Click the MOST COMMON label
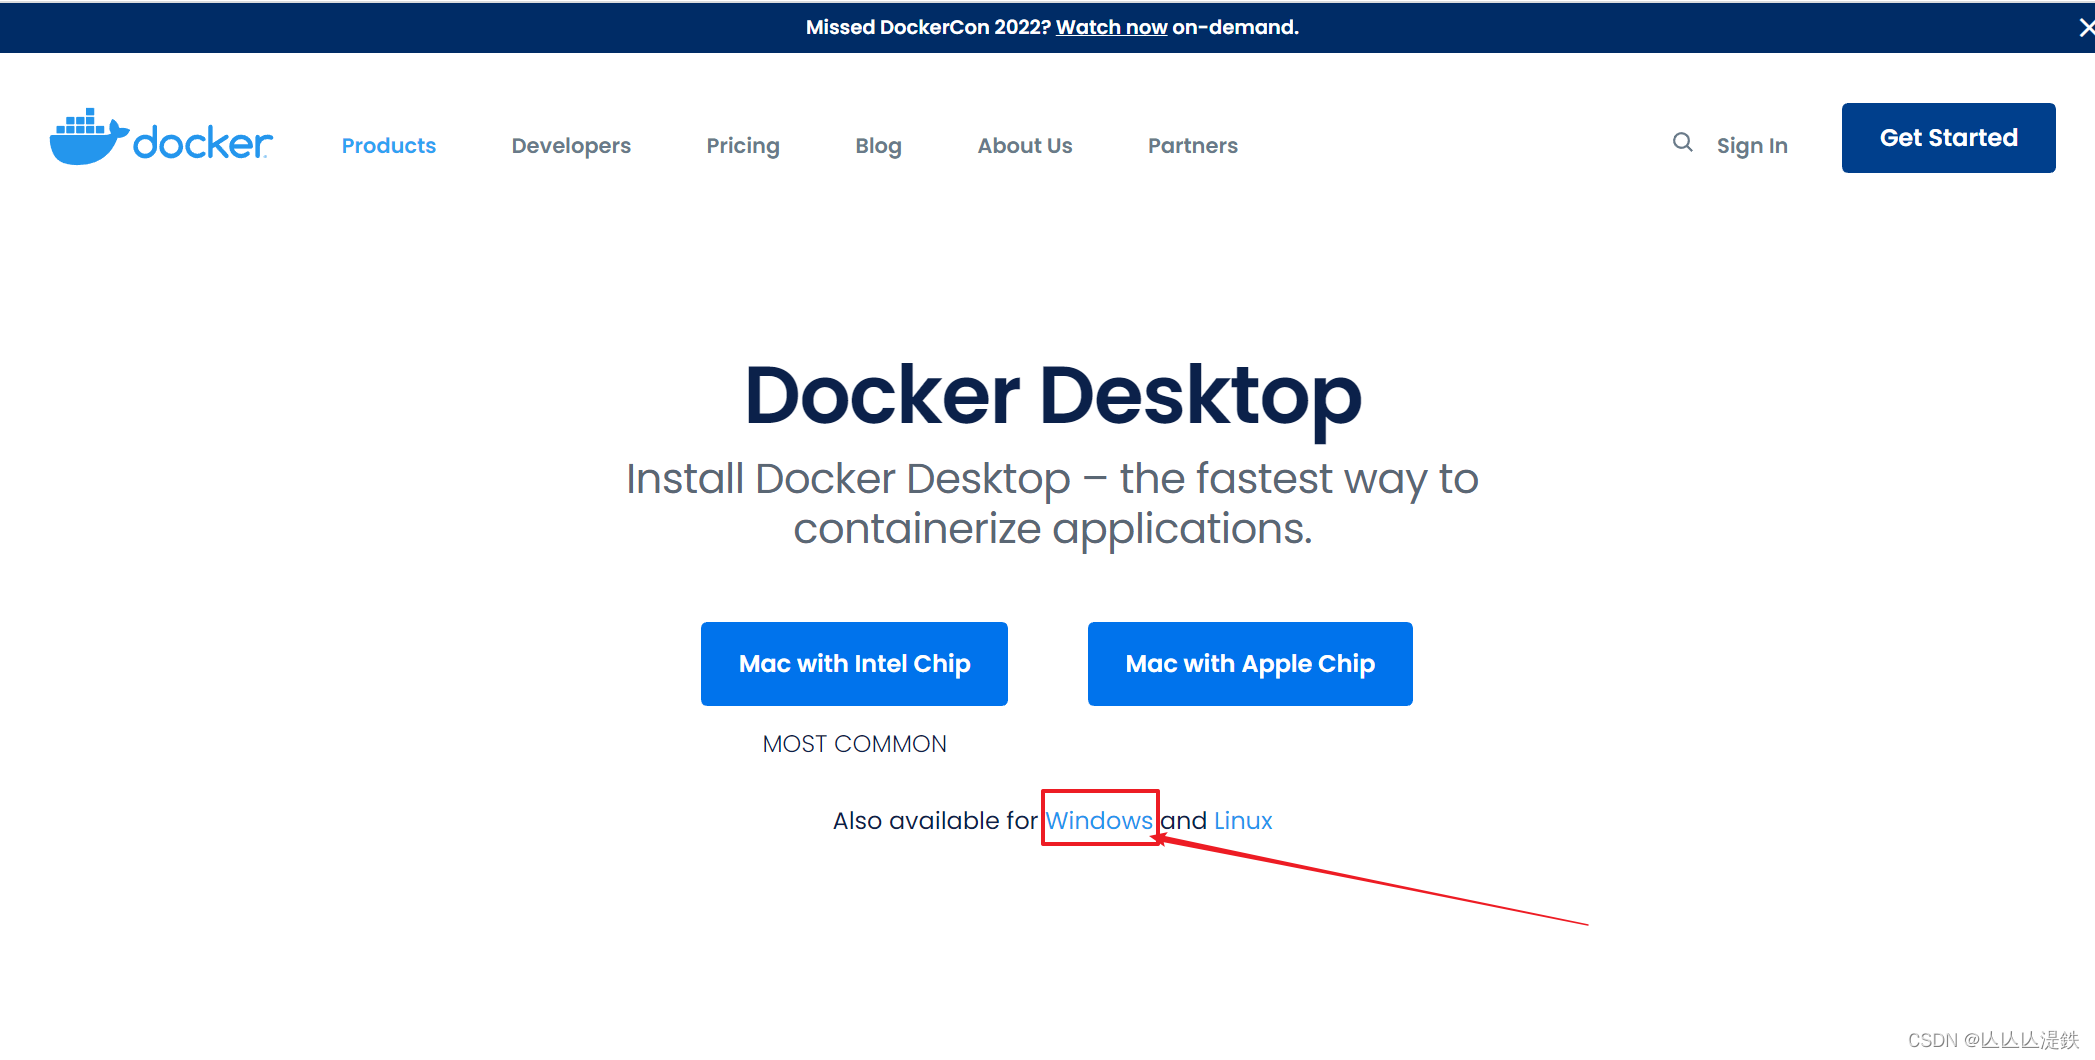 pos(854,744)
